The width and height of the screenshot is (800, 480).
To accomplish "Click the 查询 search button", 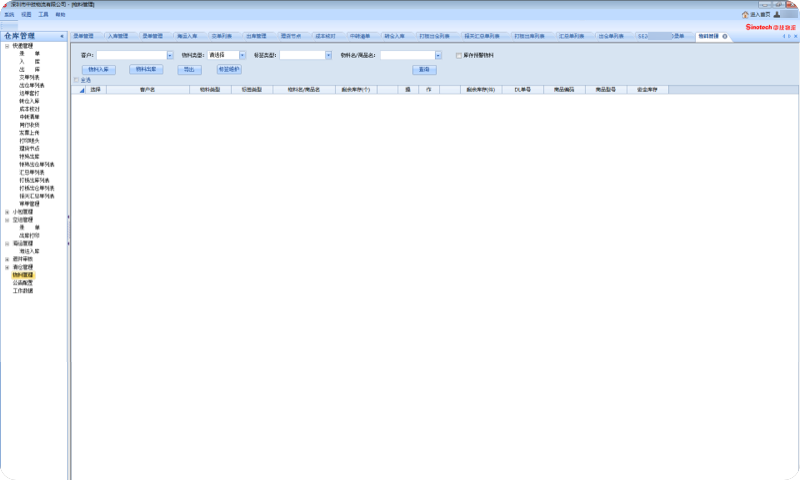I will 424,69.
